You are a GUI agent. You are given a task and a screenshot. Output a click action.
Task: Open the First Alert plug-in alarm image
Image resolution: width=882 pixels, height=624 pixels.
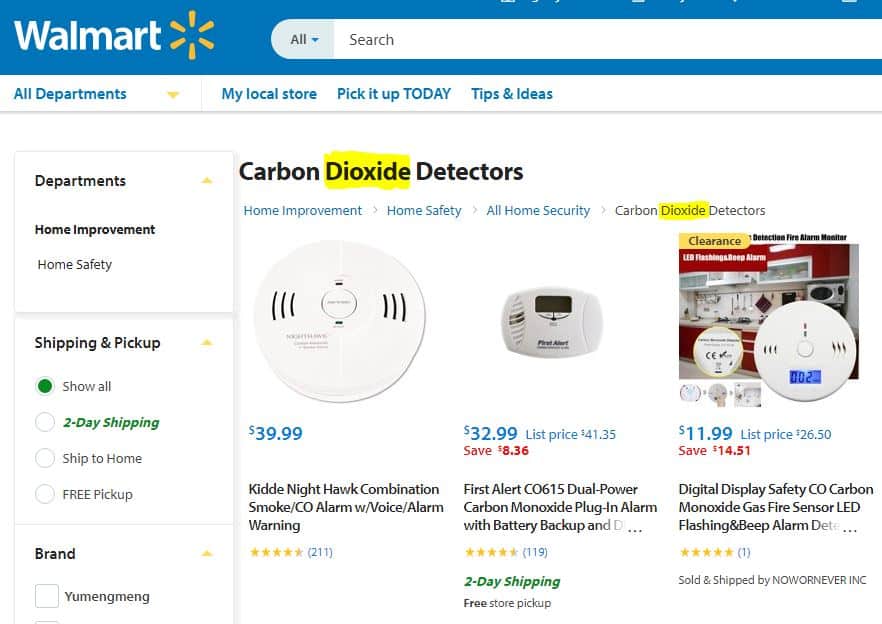click(x=554, y=322)
